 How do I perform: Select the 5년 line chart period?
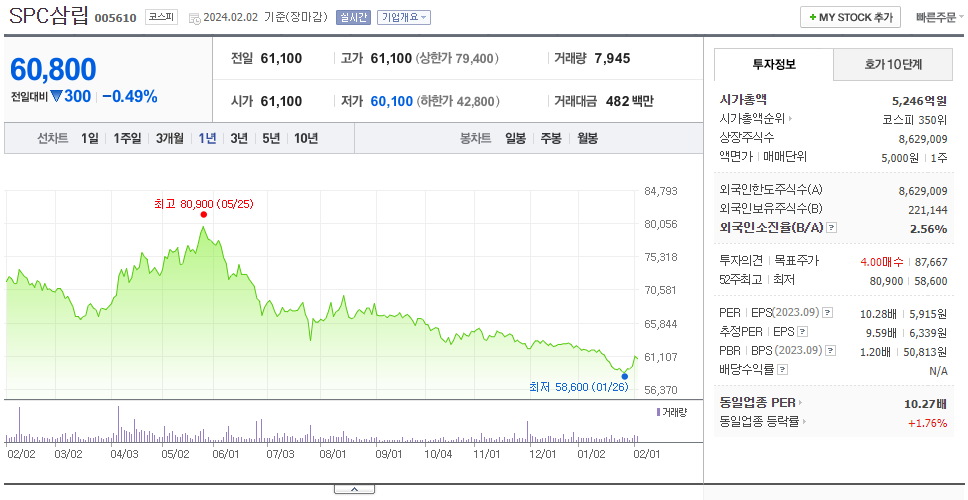271,138
